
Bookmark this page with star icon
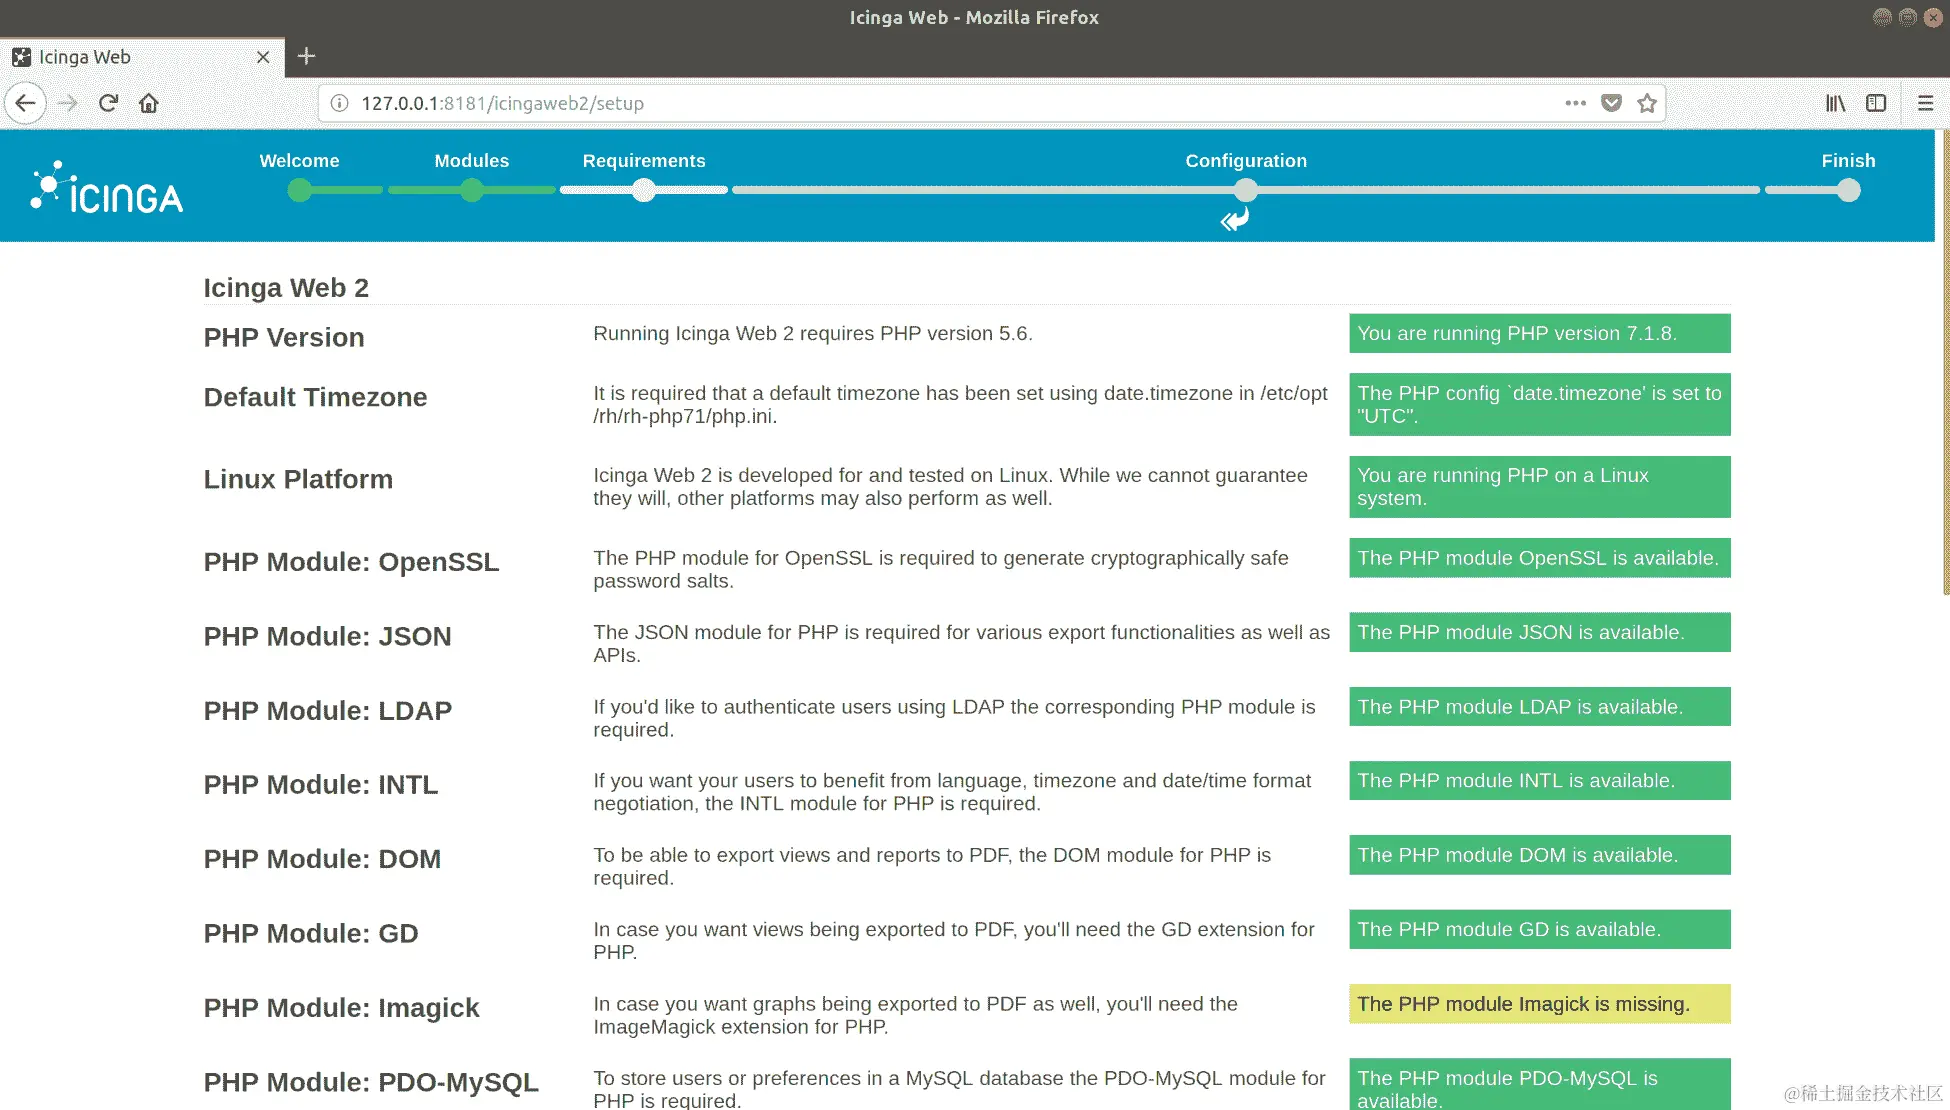(1647, 103)
